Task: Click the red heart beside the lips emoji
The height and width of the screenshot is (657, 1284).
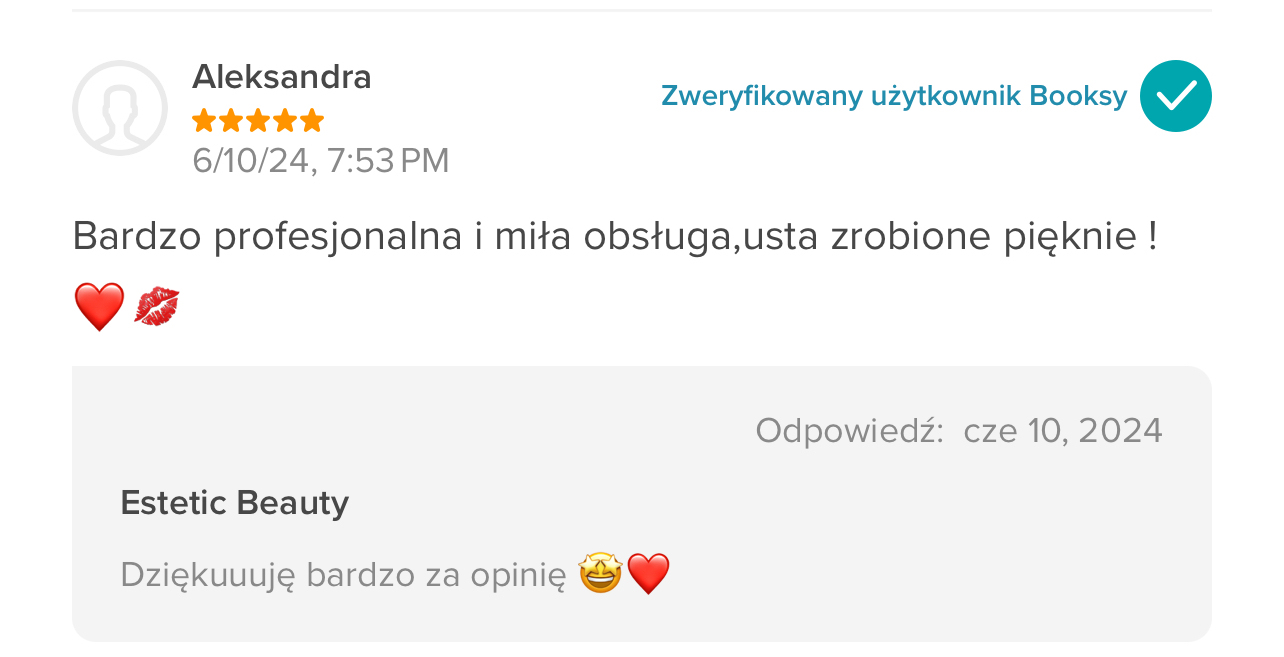Action: coord(99,306)
